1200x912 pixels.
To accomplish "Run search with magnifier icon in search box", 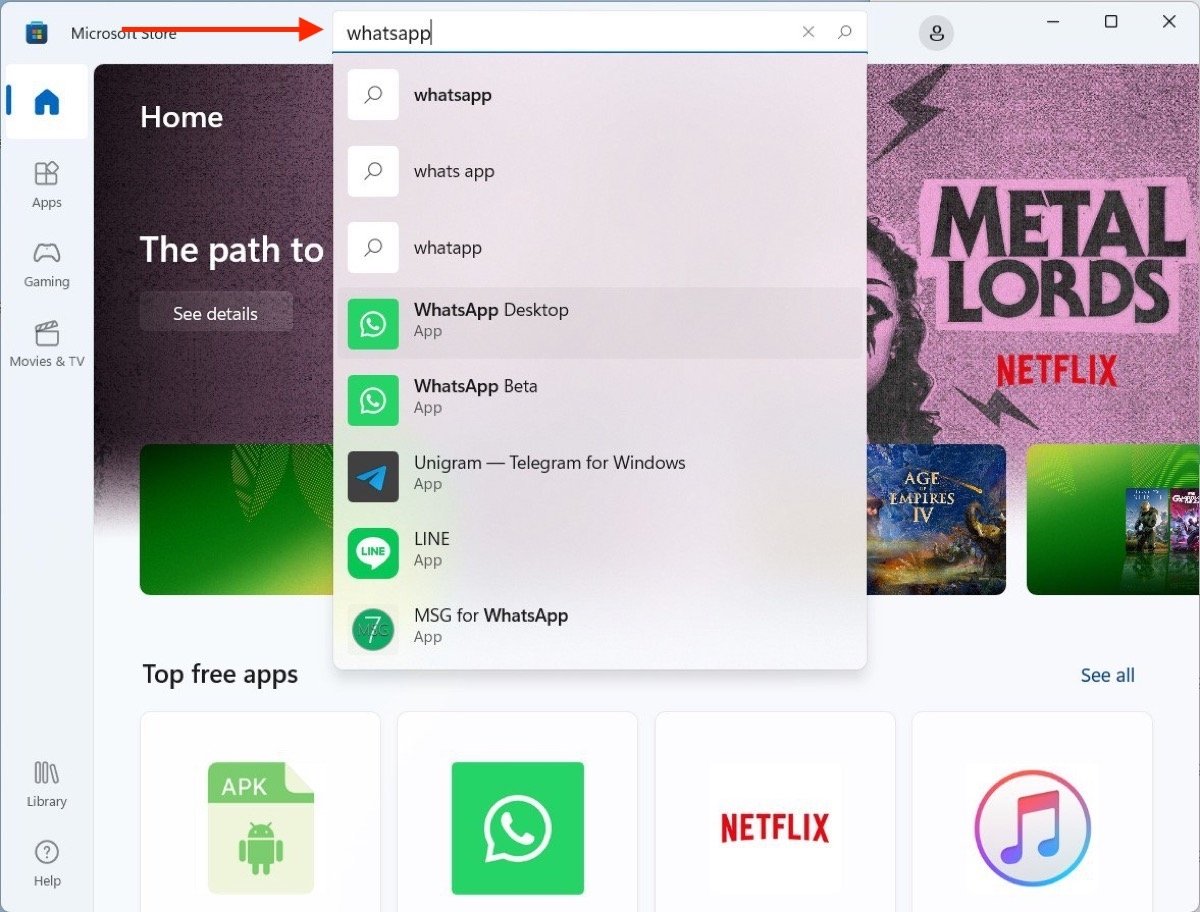I will pos(844,33).
